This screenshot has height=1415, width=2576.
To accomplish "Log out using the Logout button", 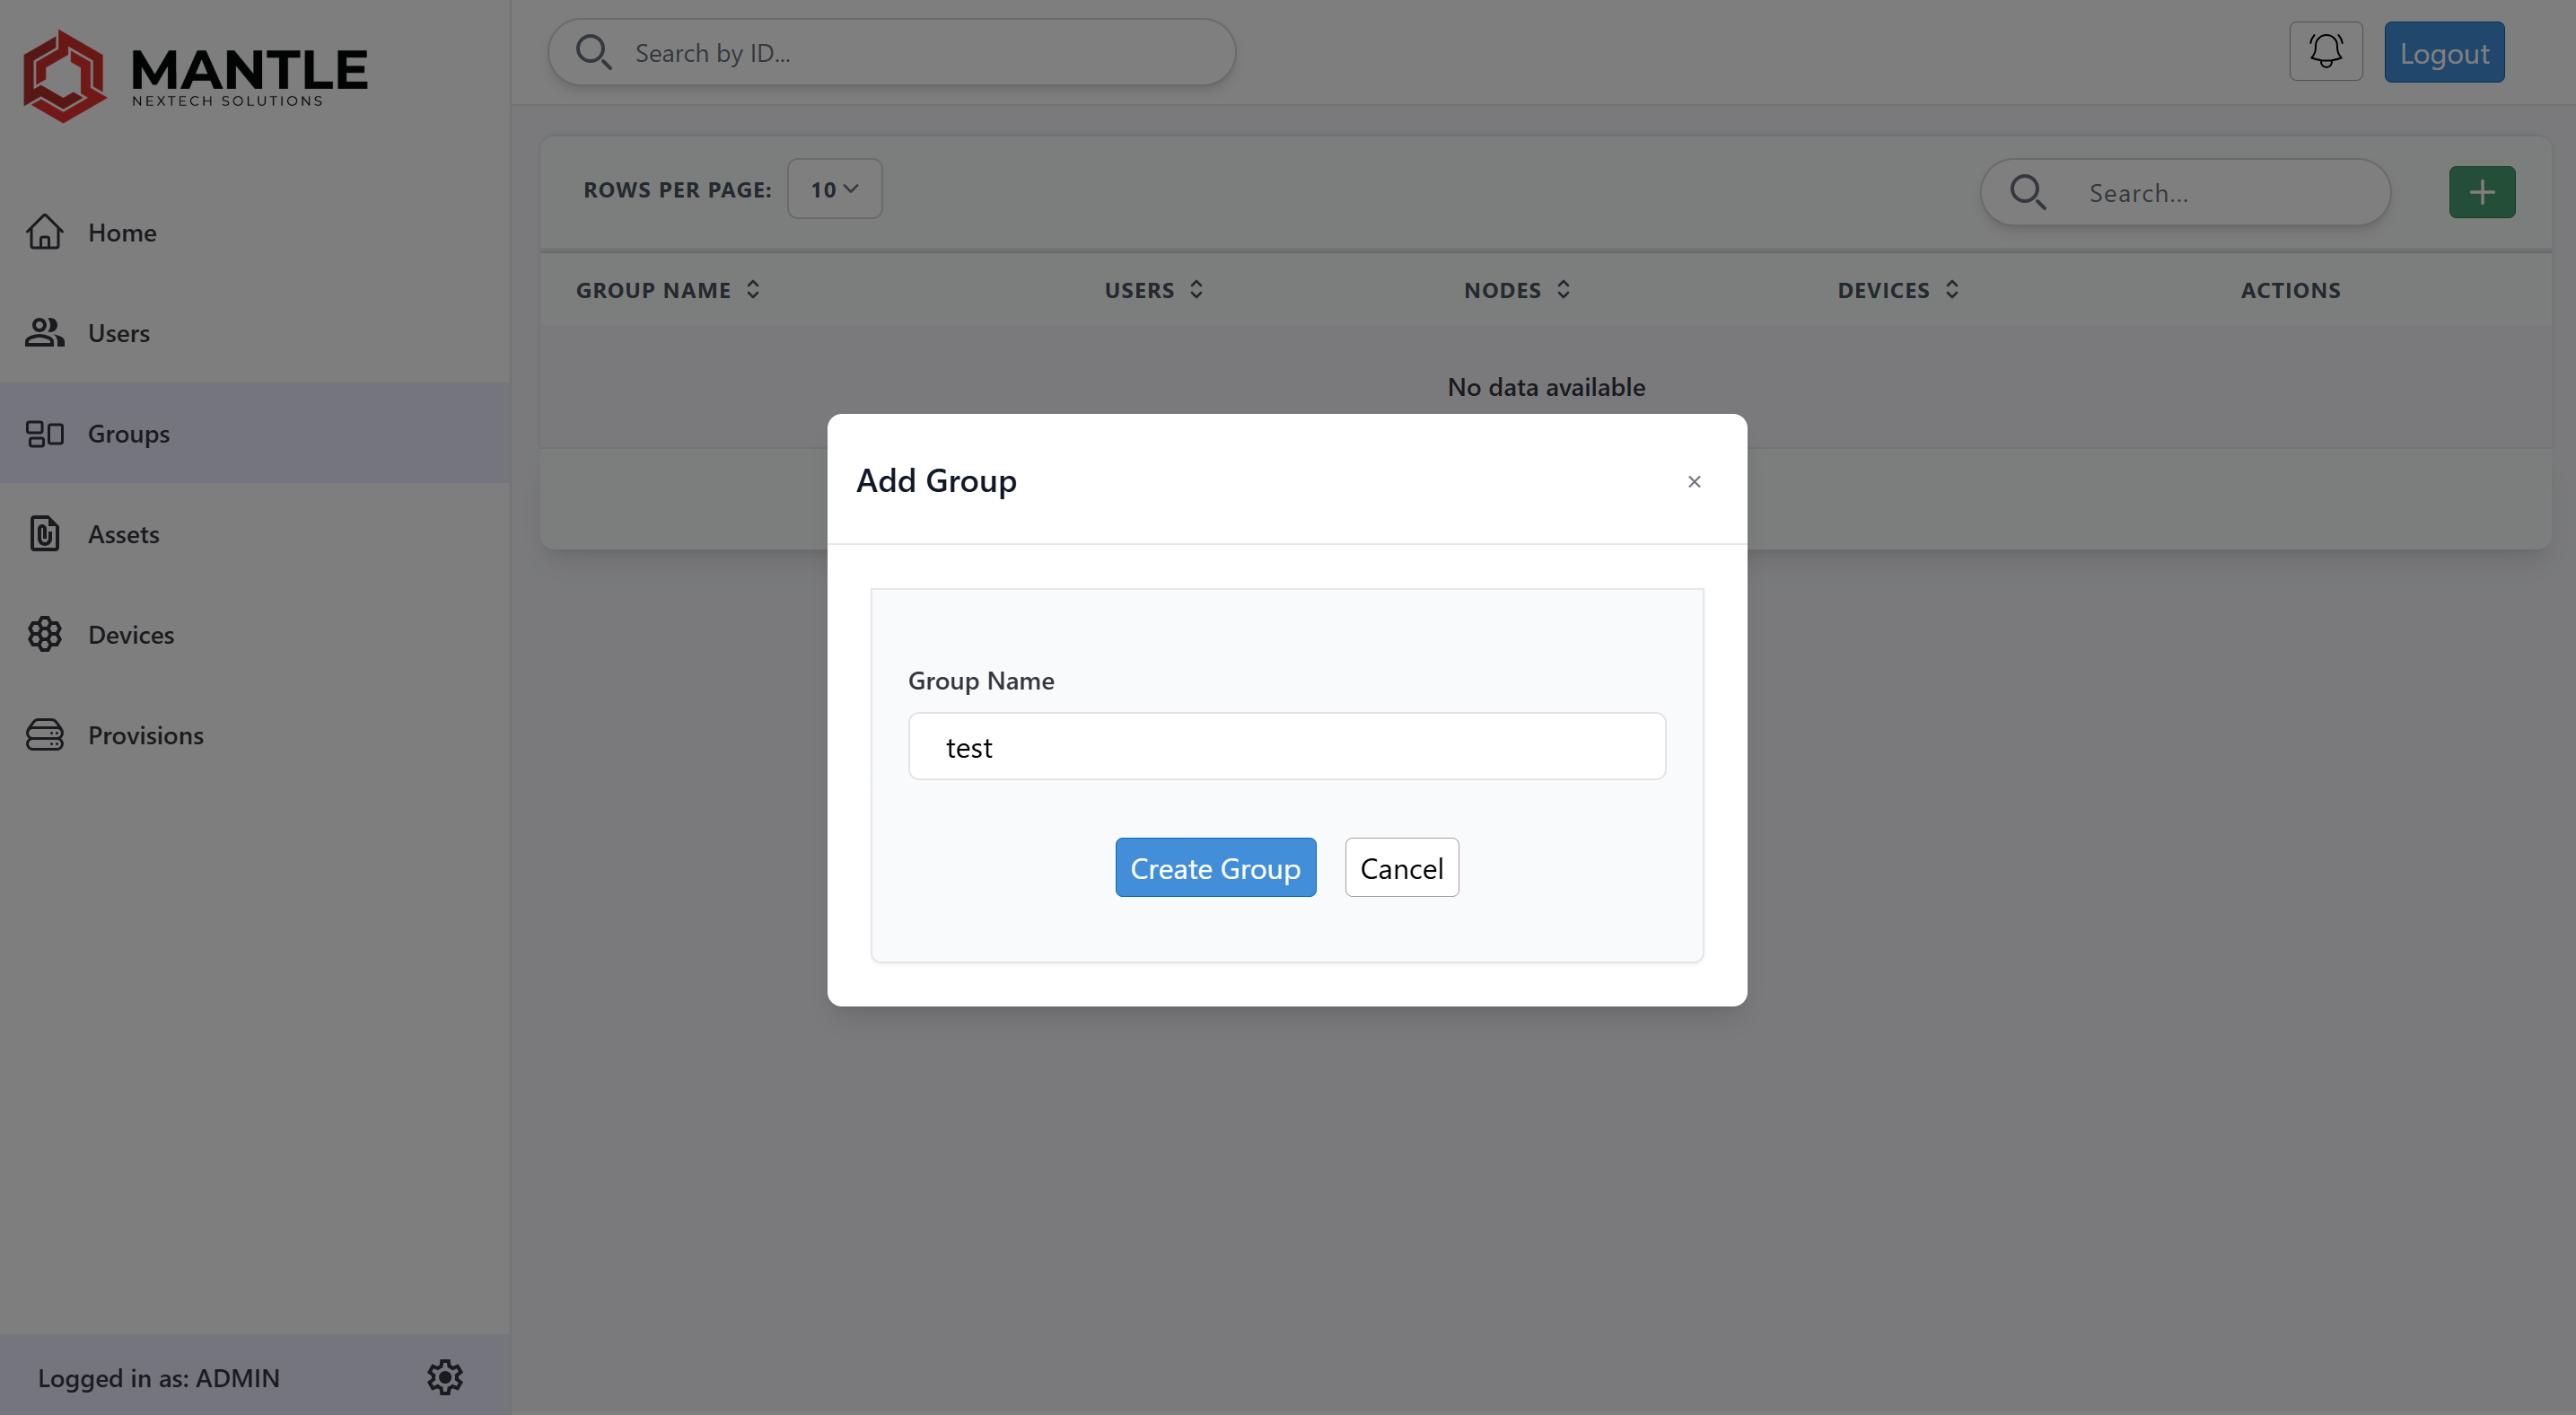I will tap(2444, 52).
